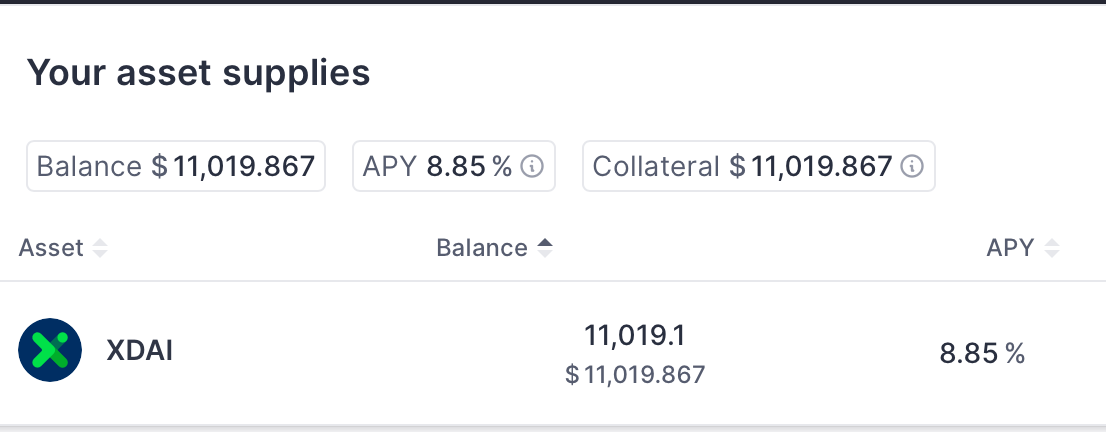Click the sort arrows beside Balance header

point(544,249)
